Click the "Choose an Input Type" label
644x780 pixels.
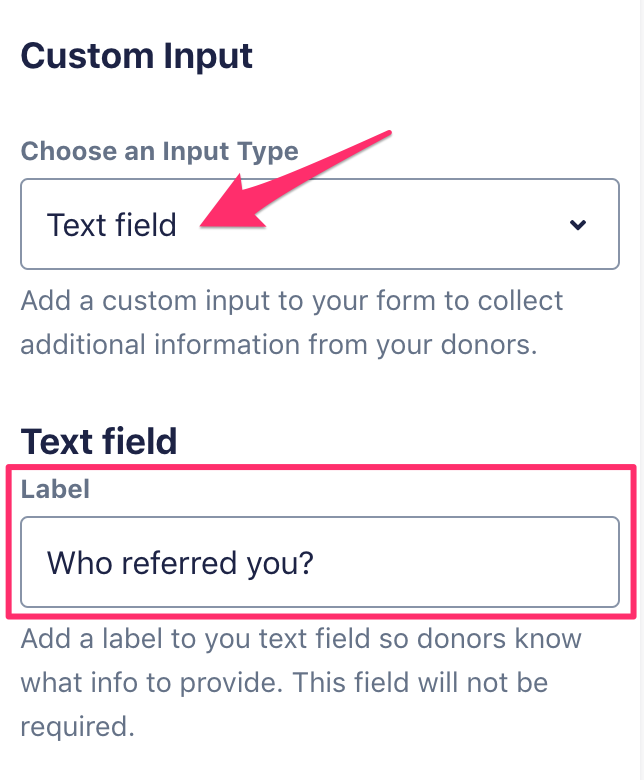click(160, 152)
